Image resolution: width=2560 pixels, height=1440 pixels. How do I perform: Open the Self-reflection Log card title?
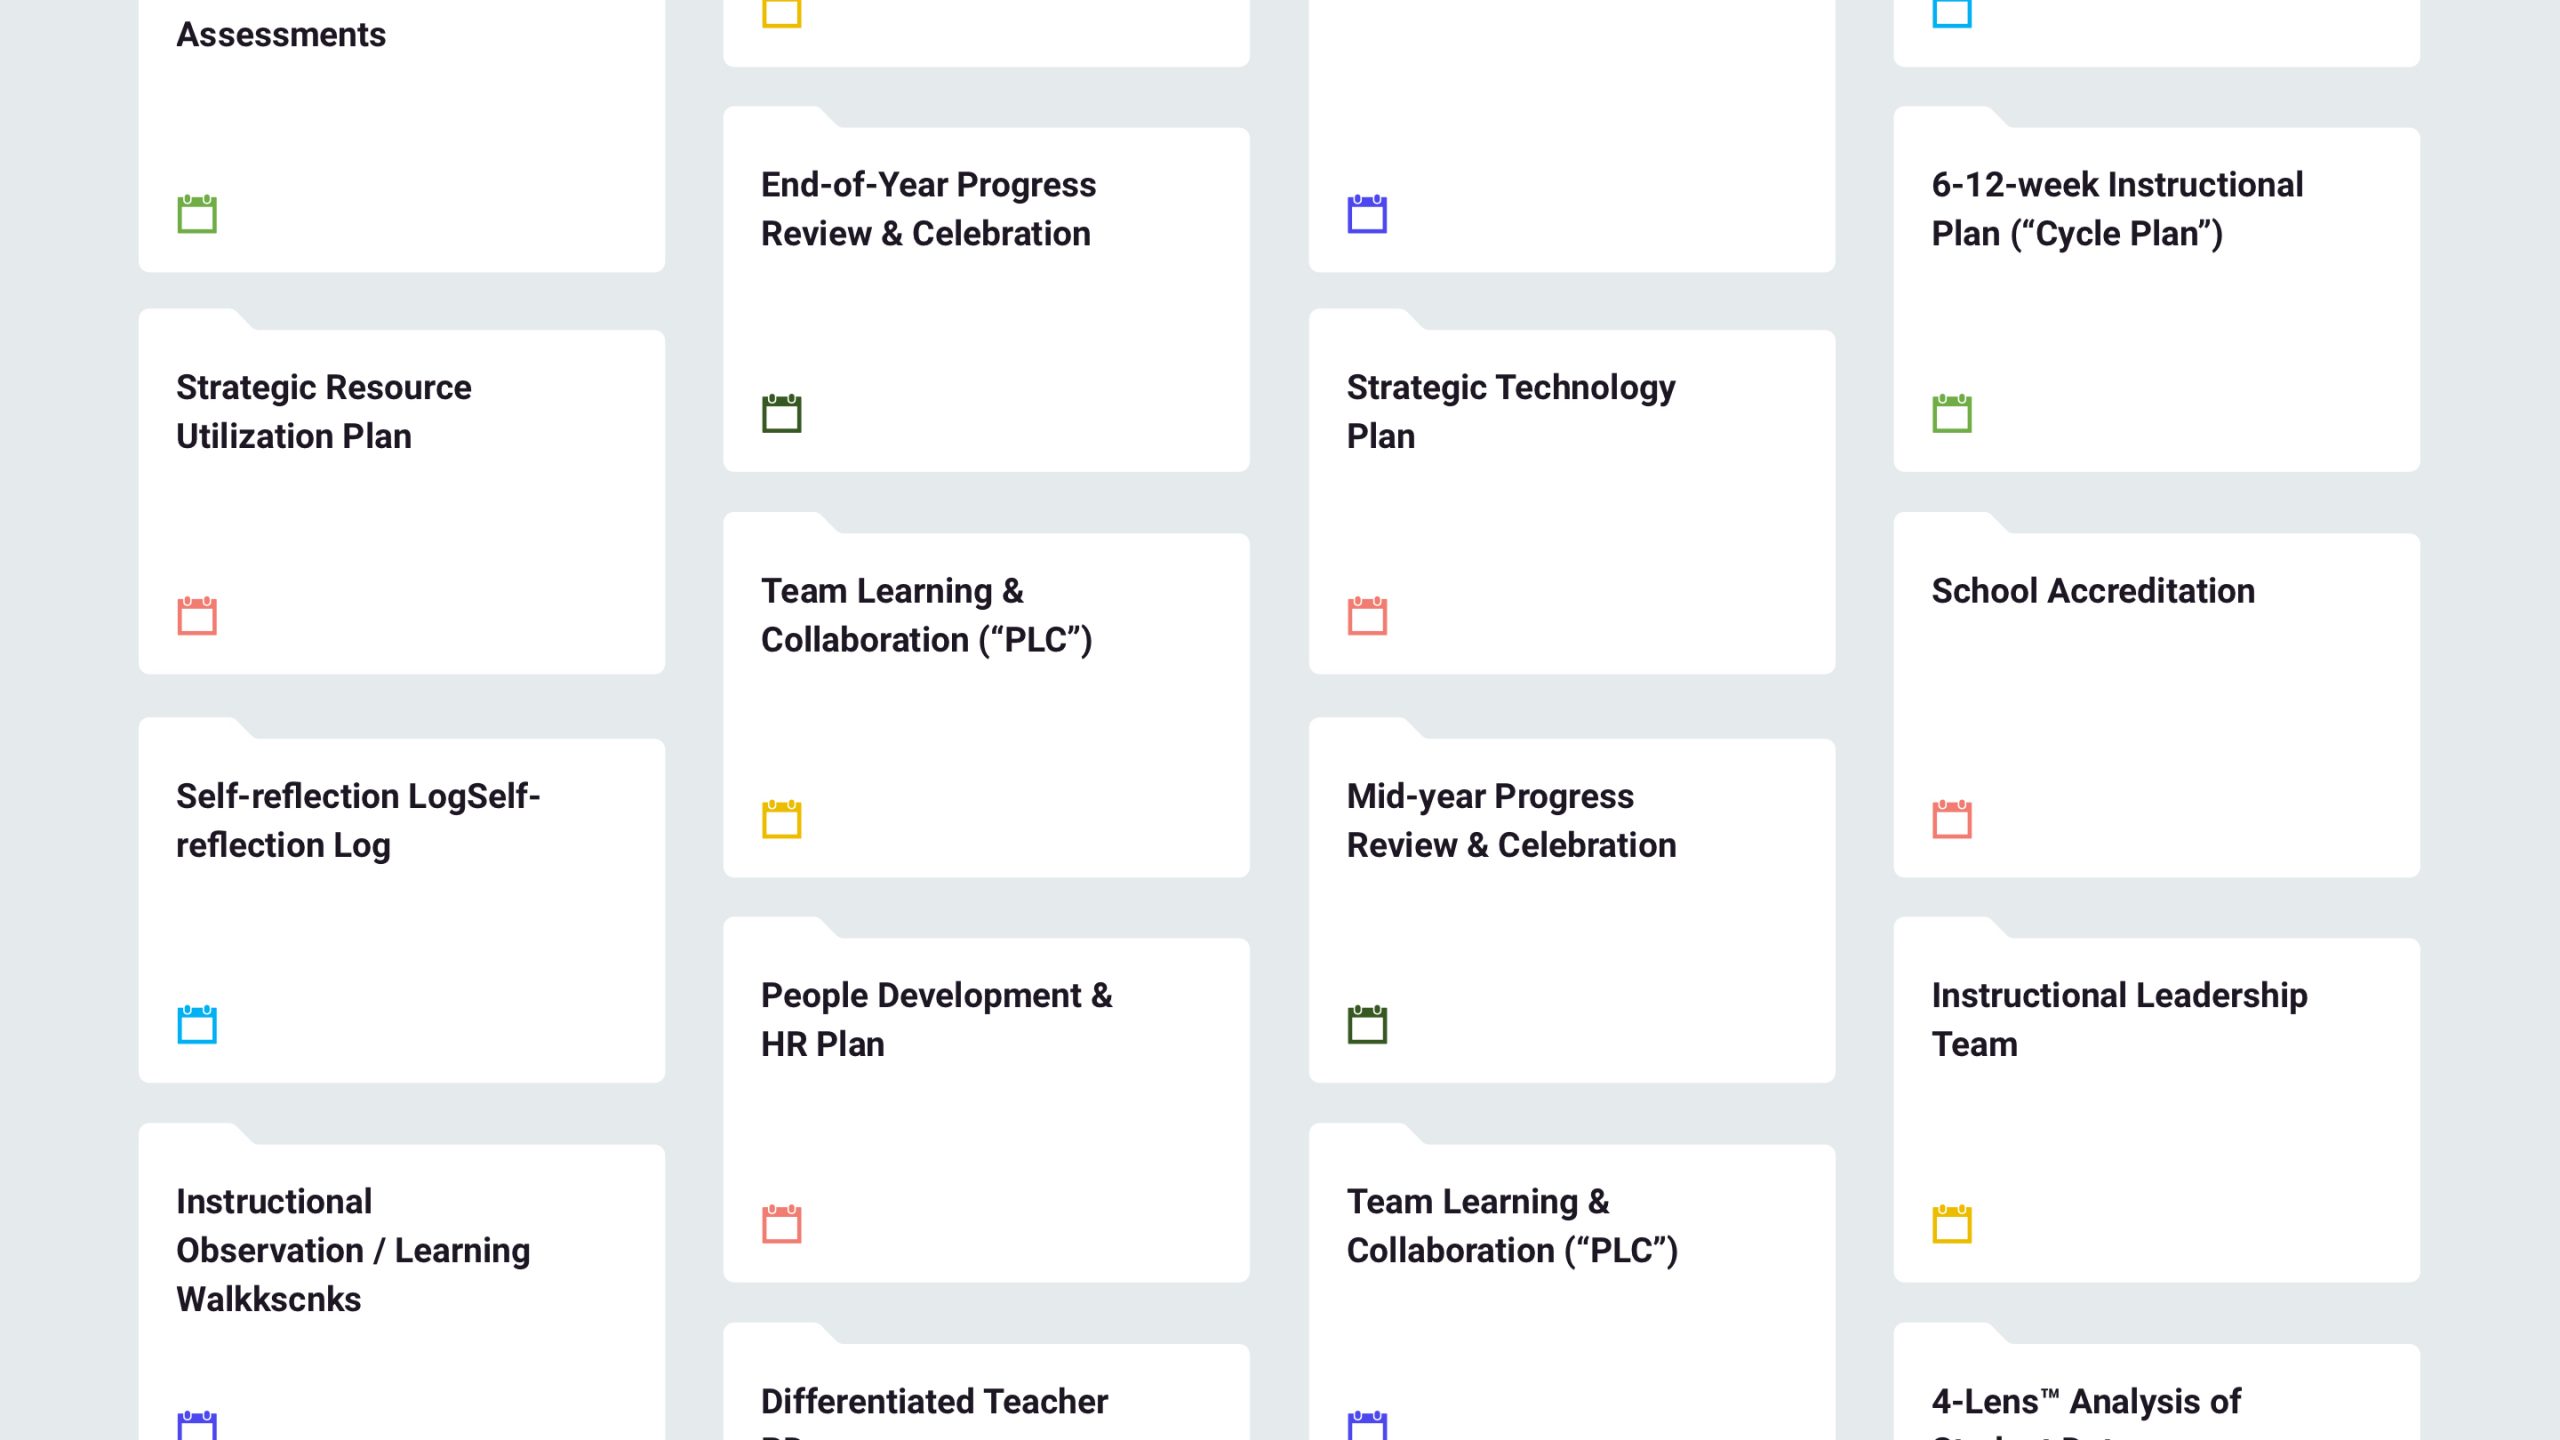[357, 820]
